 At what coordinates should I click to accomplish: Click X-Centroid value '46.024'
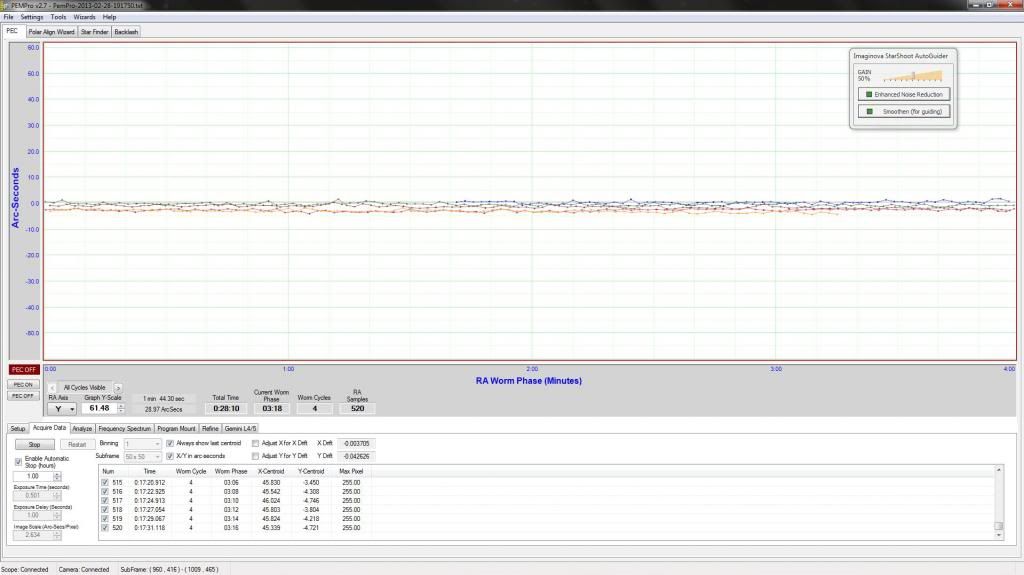(x=271, y=501)
